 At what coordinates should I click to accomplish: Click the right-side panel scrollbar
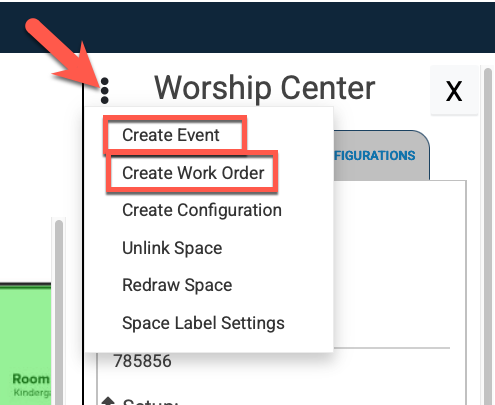click(488, 233)
